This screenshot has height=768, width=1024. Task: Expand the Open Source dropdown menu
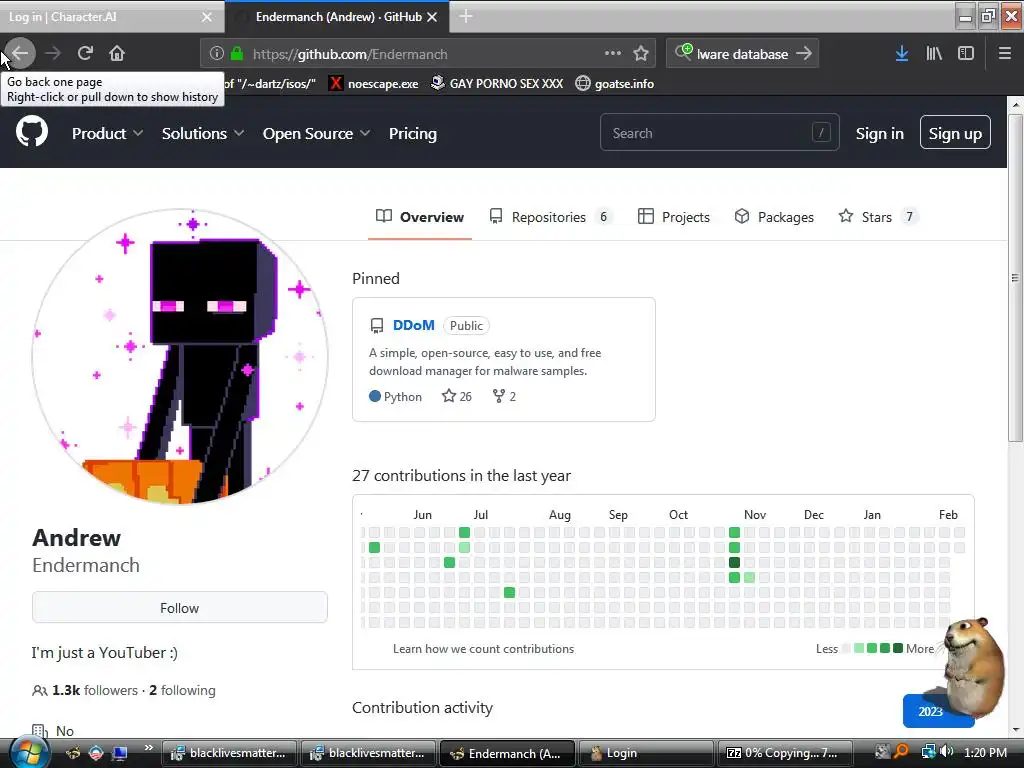point(317,133)
